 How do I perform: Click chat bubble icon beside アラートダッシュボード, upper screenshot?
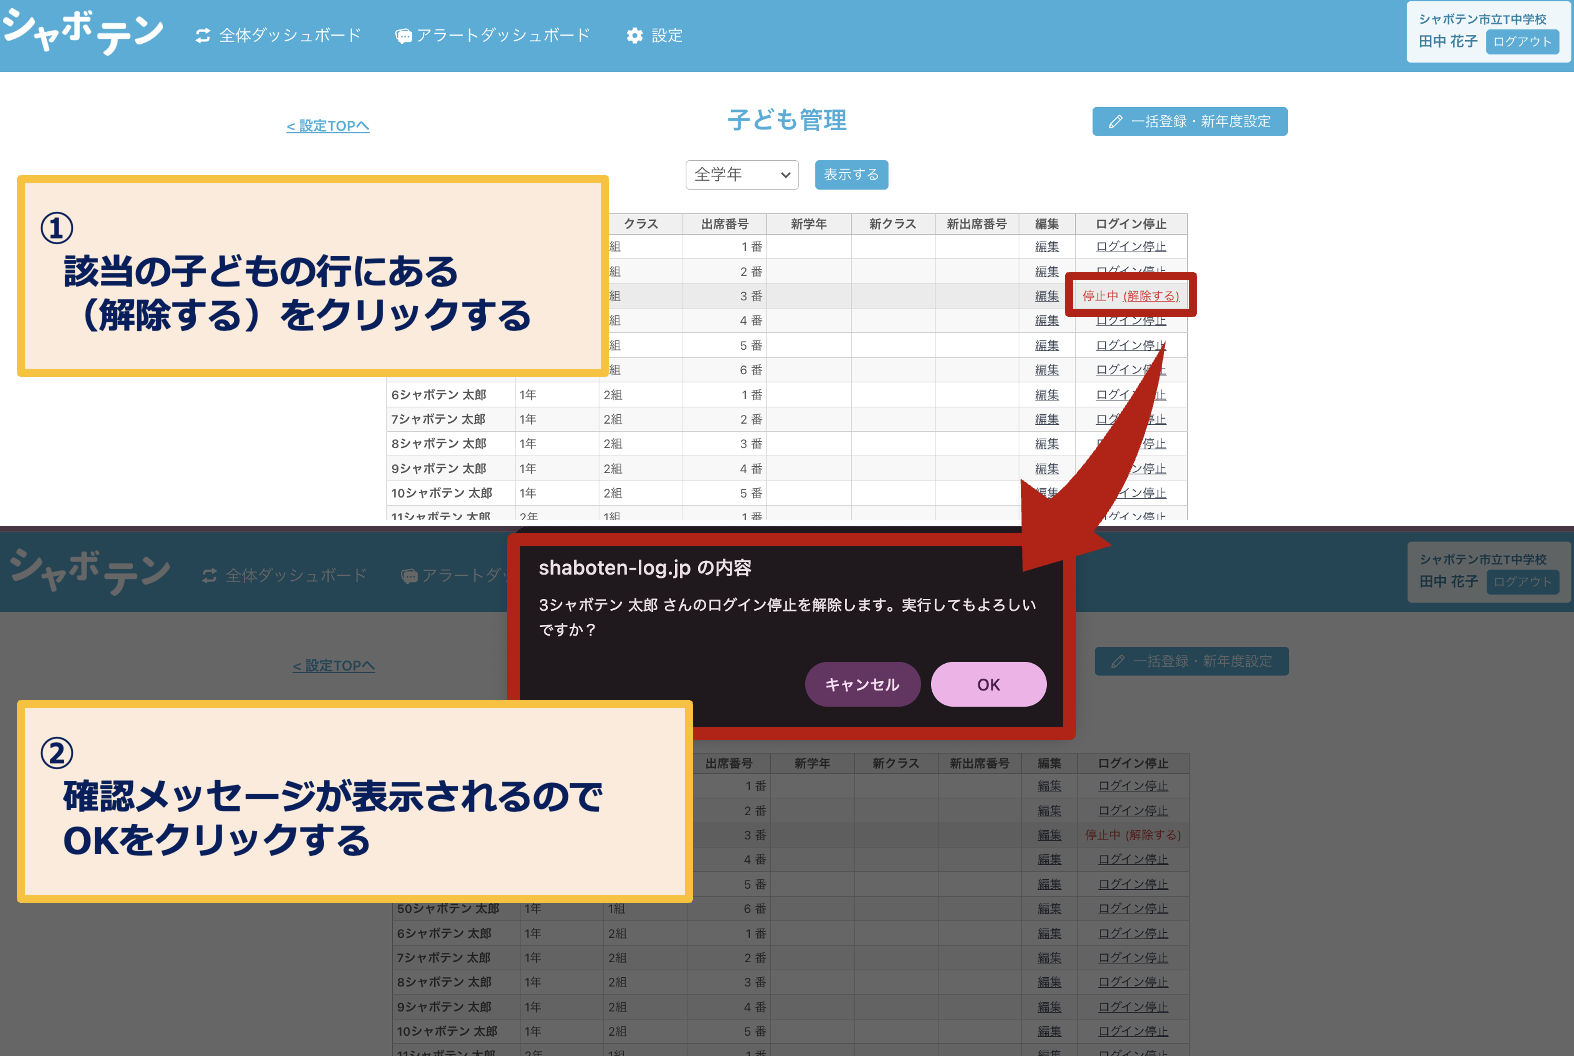pyautogui.click(x=404, y=36)
